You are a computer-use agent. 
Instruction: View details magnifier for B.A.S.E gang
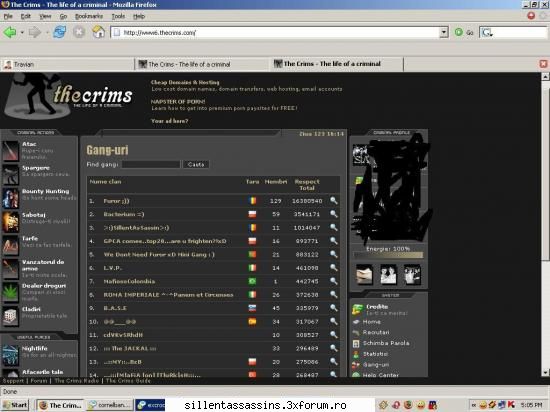[x=334, y=308]
